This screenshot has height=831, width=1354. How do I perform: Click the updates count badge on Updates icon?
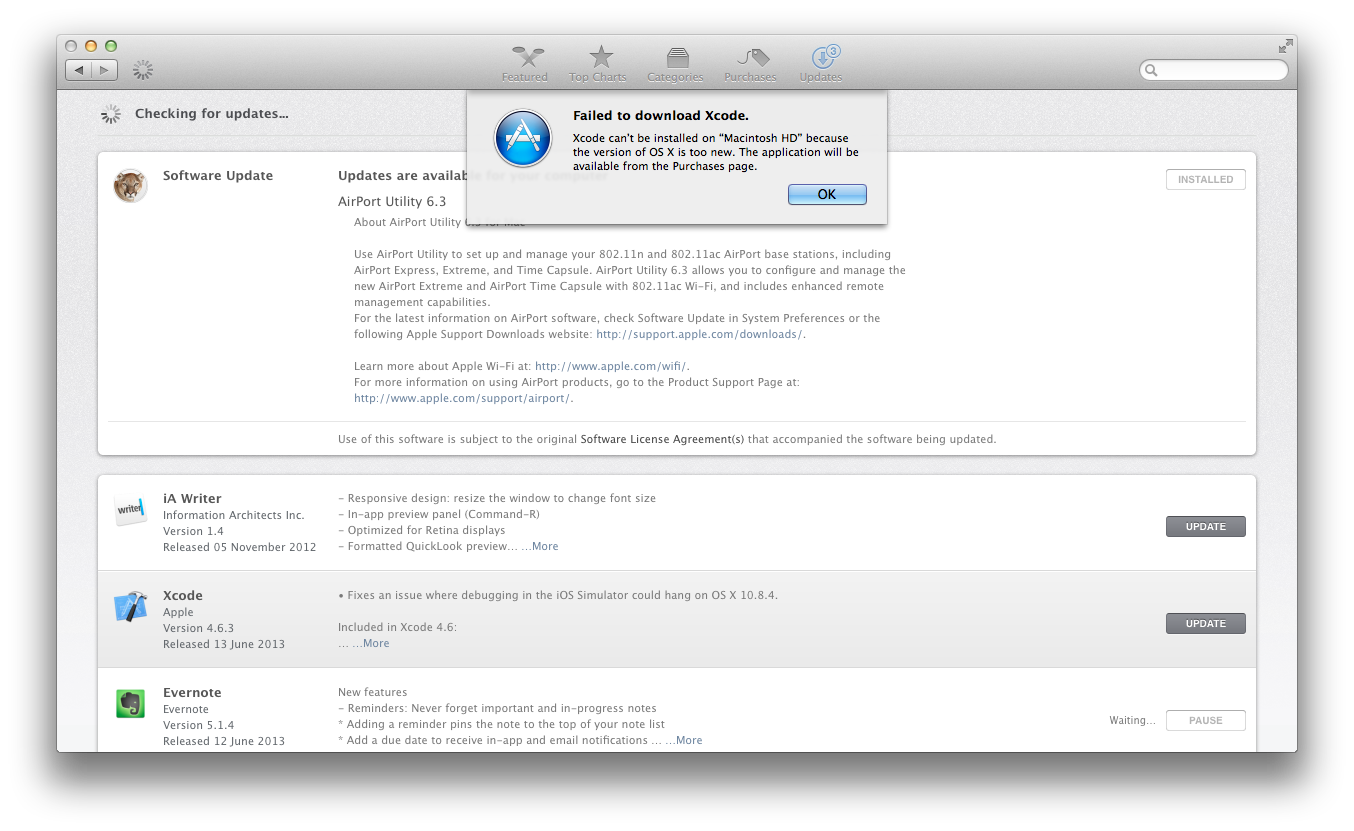click(834, 51)
